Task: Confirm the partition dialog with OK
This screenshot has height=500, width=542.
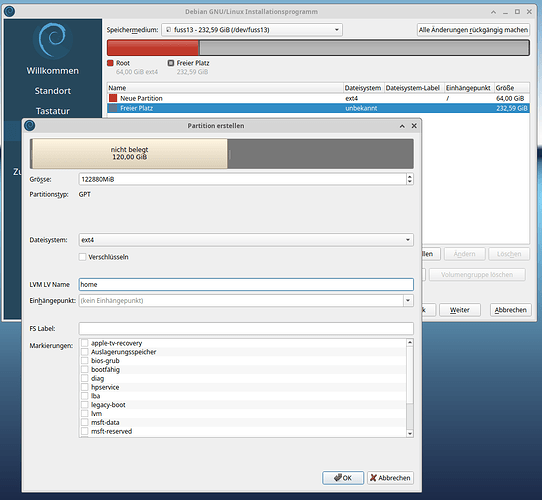Action: tap(343, 478)
